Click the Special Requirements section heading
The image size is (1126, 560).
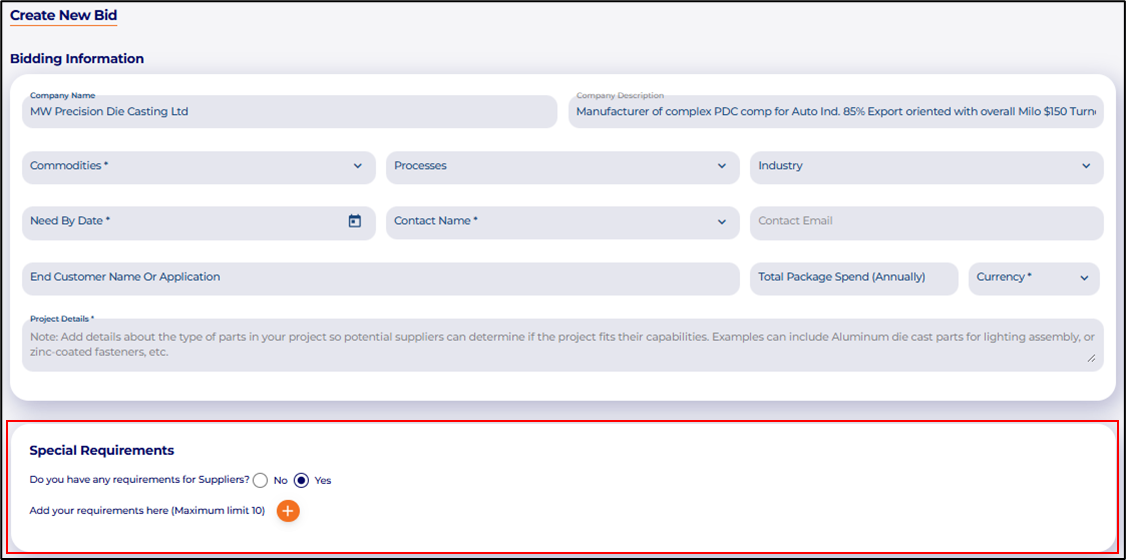102,451
